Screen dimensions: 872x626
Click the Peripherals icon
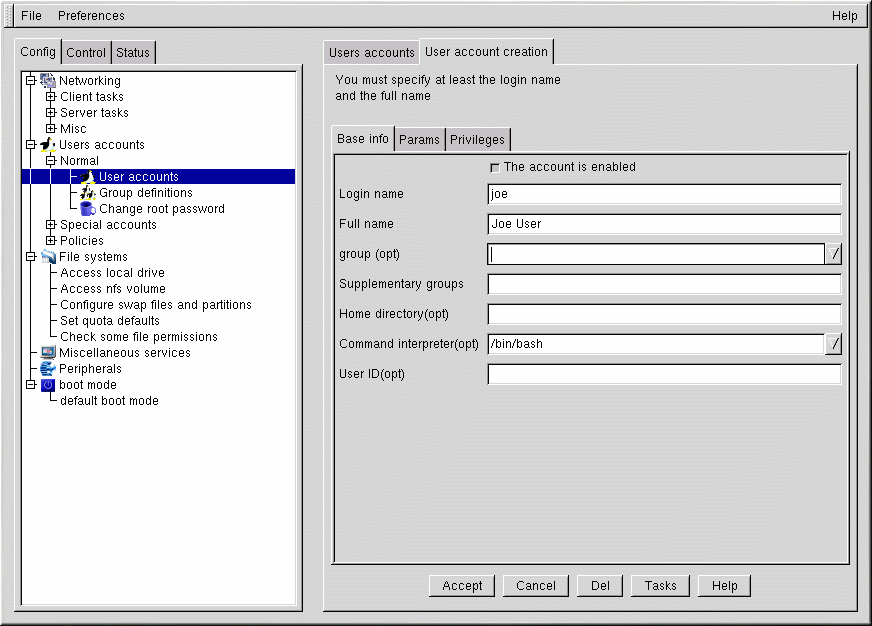[48, 369]
